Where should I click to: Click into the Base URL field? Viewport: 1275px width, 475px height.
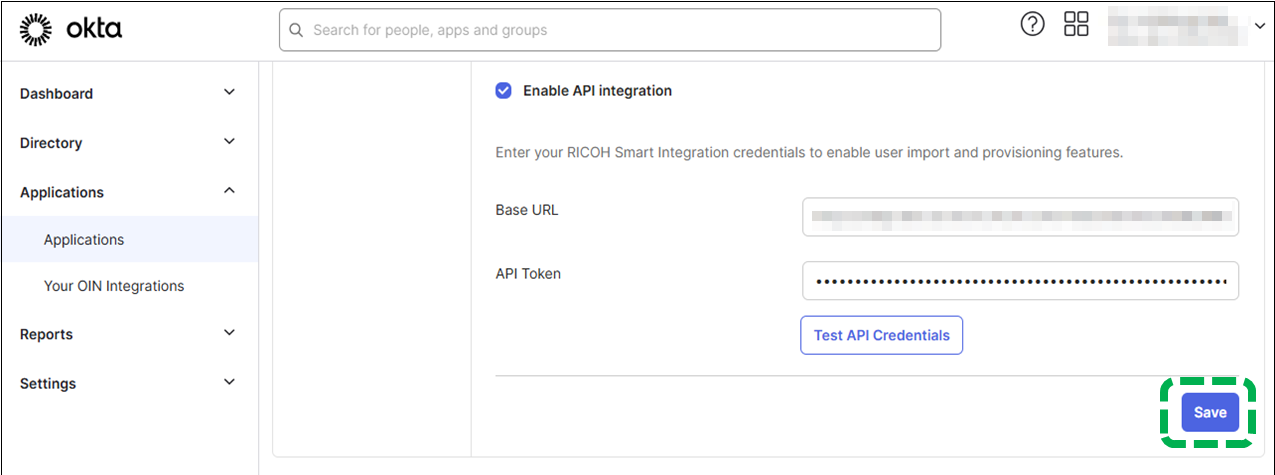click(1020, 216)
